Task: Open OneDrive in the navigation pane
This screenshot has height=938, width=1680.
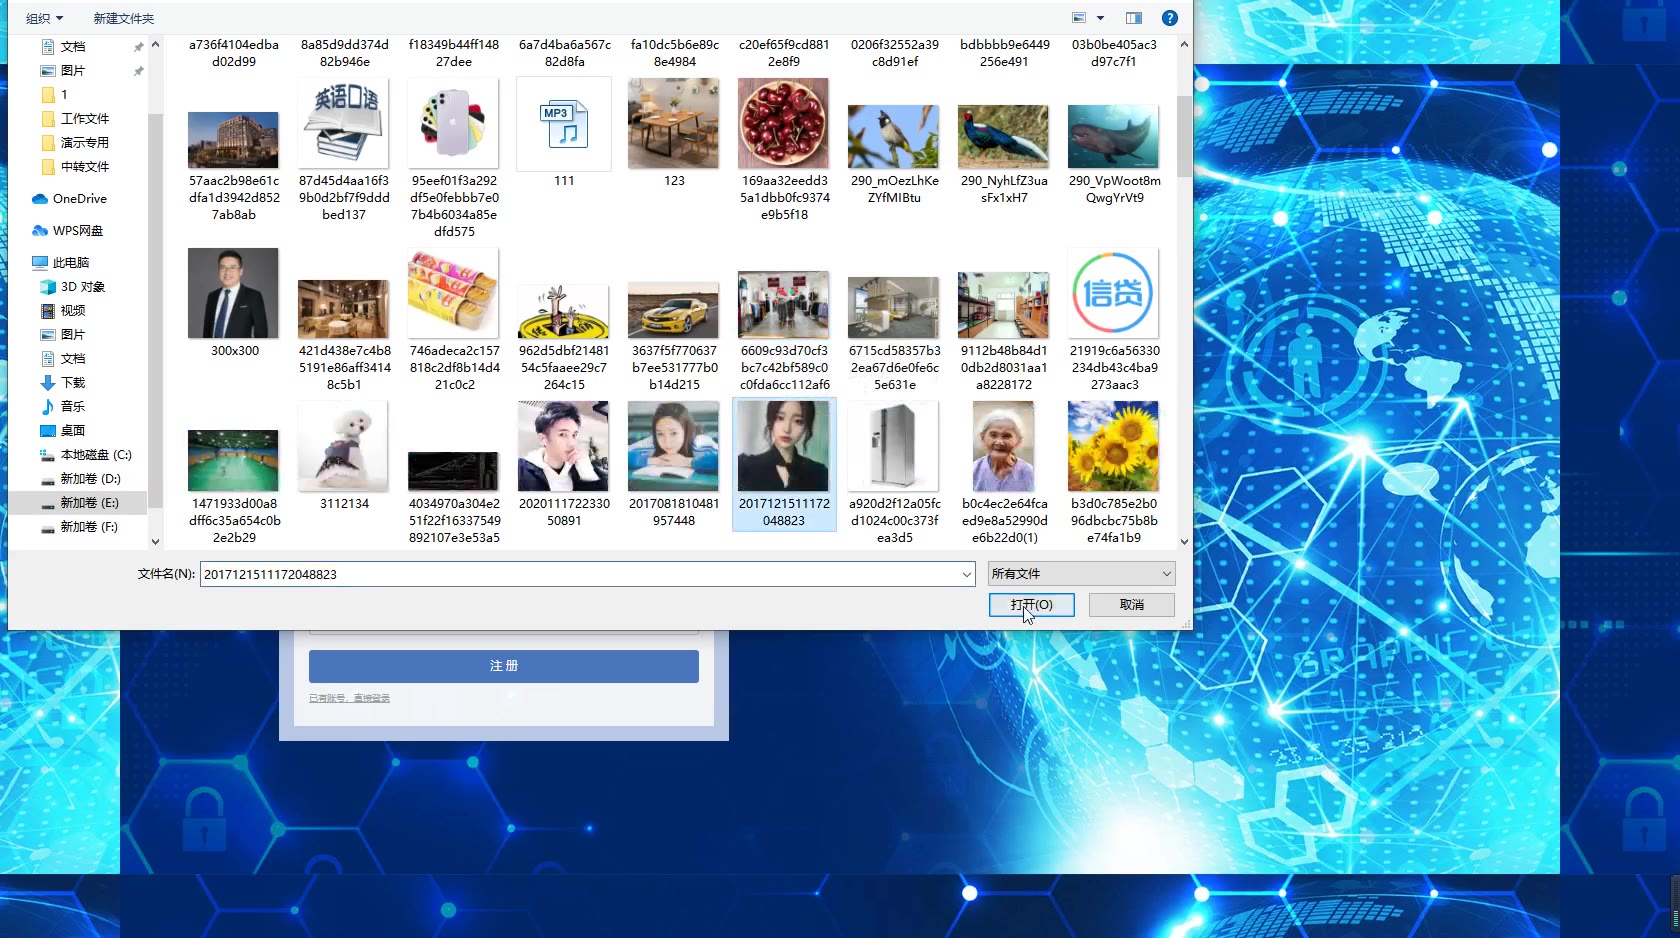Action: click(79, 199)
